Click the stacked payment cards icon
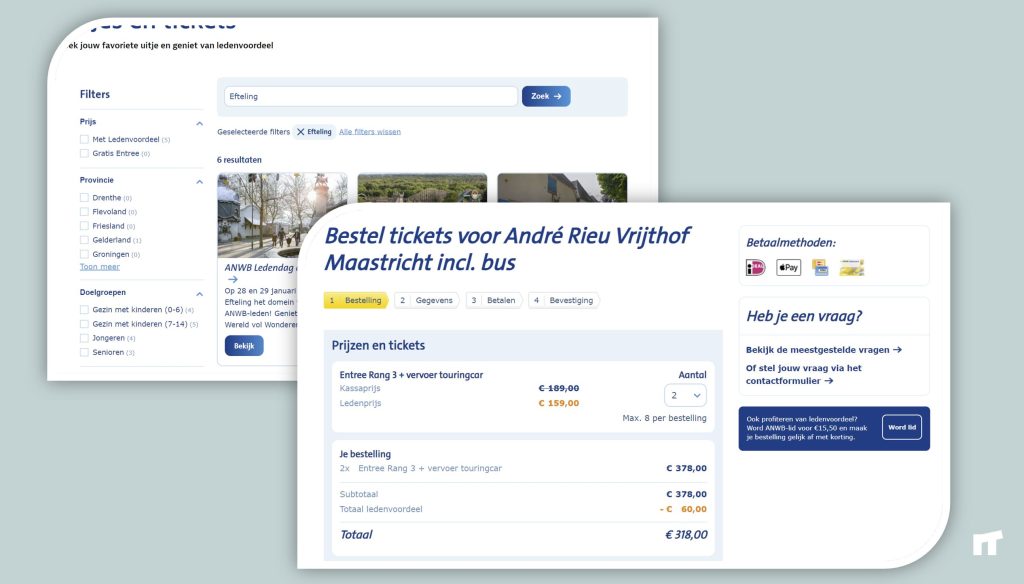The image size is (1024, 584). coord(820,268)
